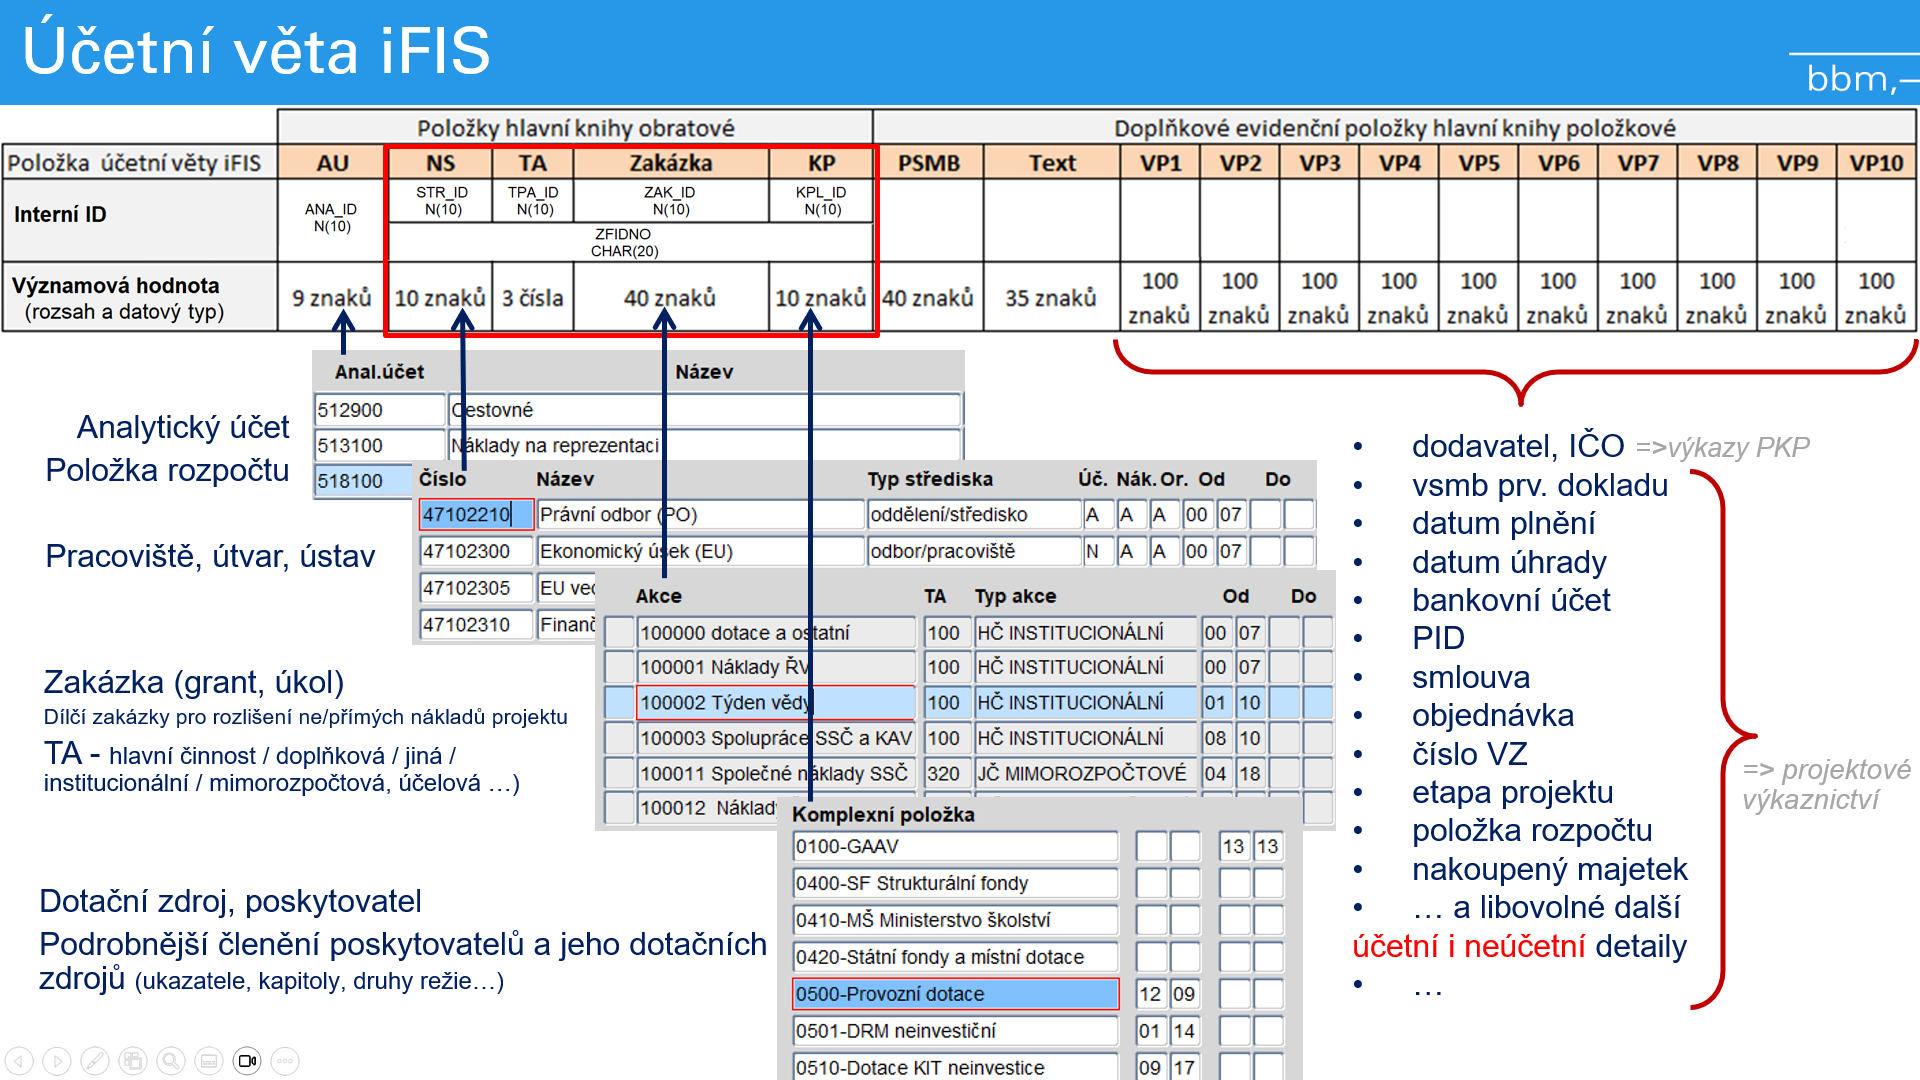Tick checkbox beside 100000 dotace a ostatní
The image size is (1920, 1080).
(x=620, y=632)
